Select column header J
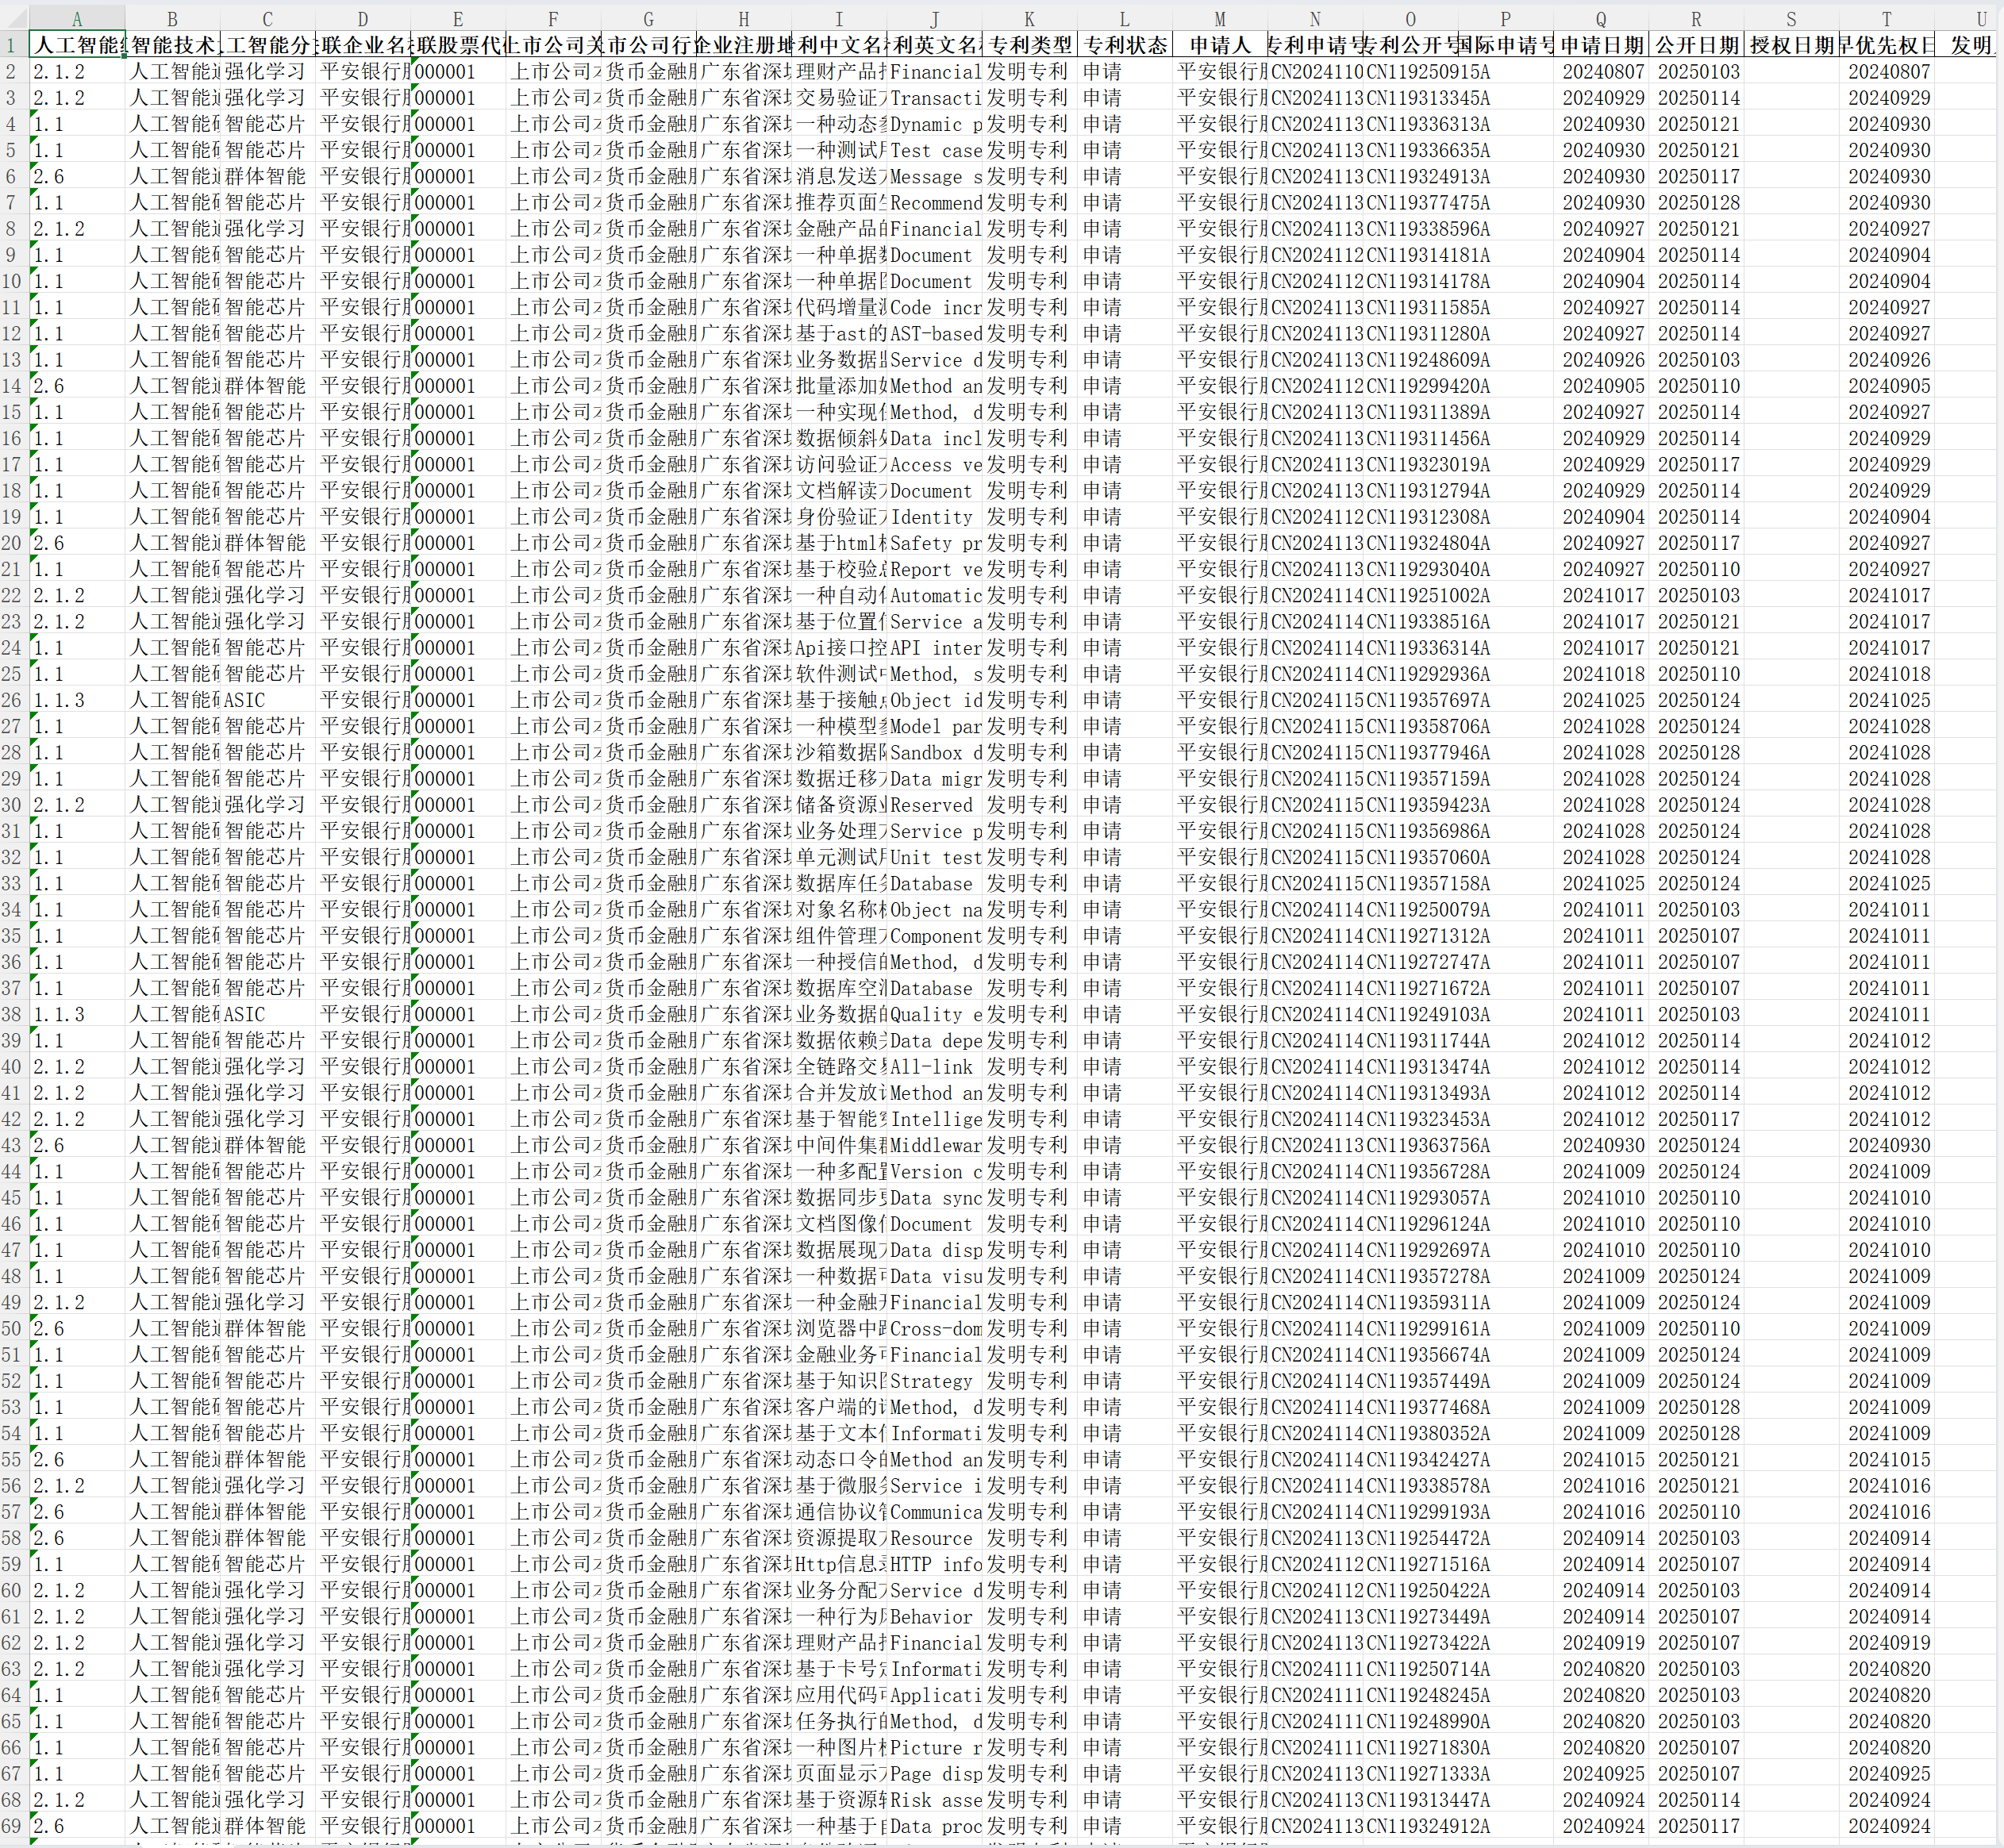Image resolution: width=2004 pixels, height=1848 pixels. click(934, 18)
